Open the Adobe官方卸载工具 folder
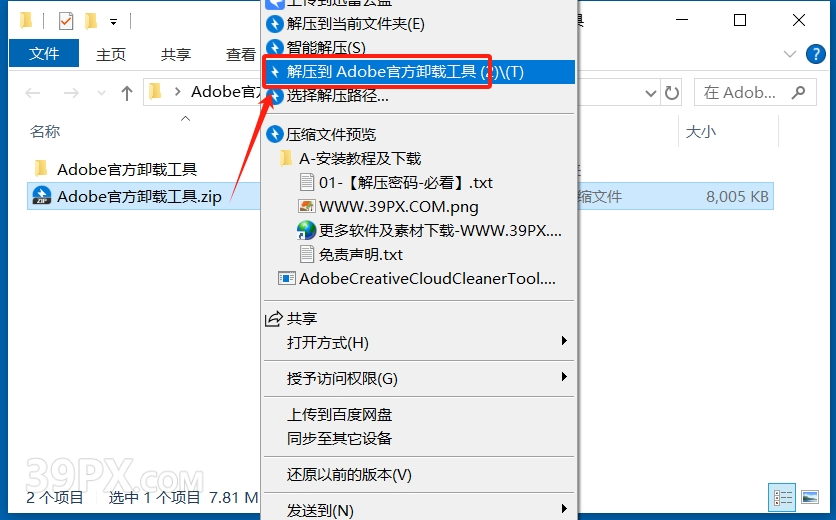The height and width of the screenshot is (520, 836). (x=127, y=169)
